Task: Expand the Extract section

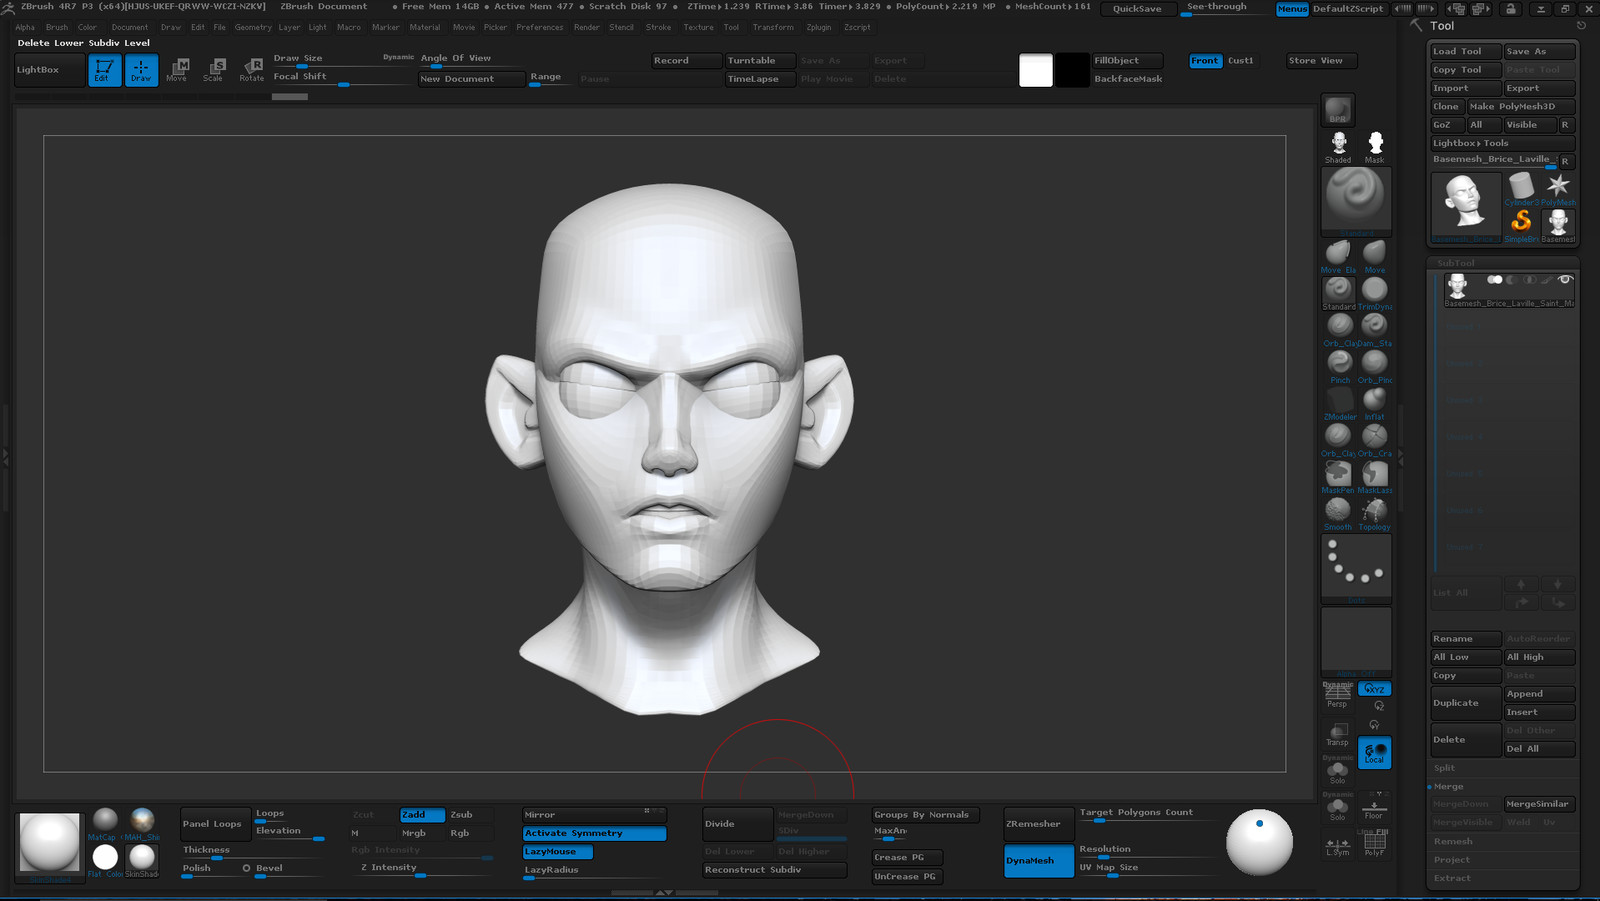Action: [x=1452, y=878]
